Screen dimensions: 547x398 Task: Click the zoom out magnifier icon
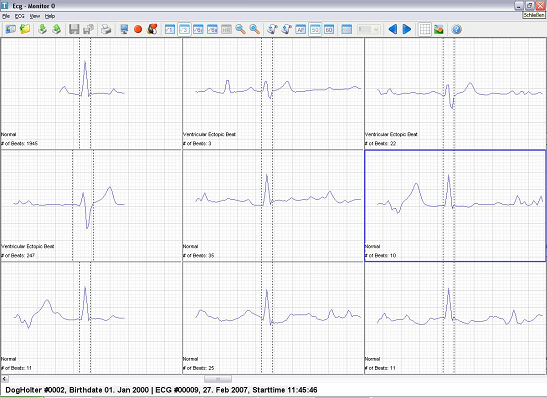240,29
